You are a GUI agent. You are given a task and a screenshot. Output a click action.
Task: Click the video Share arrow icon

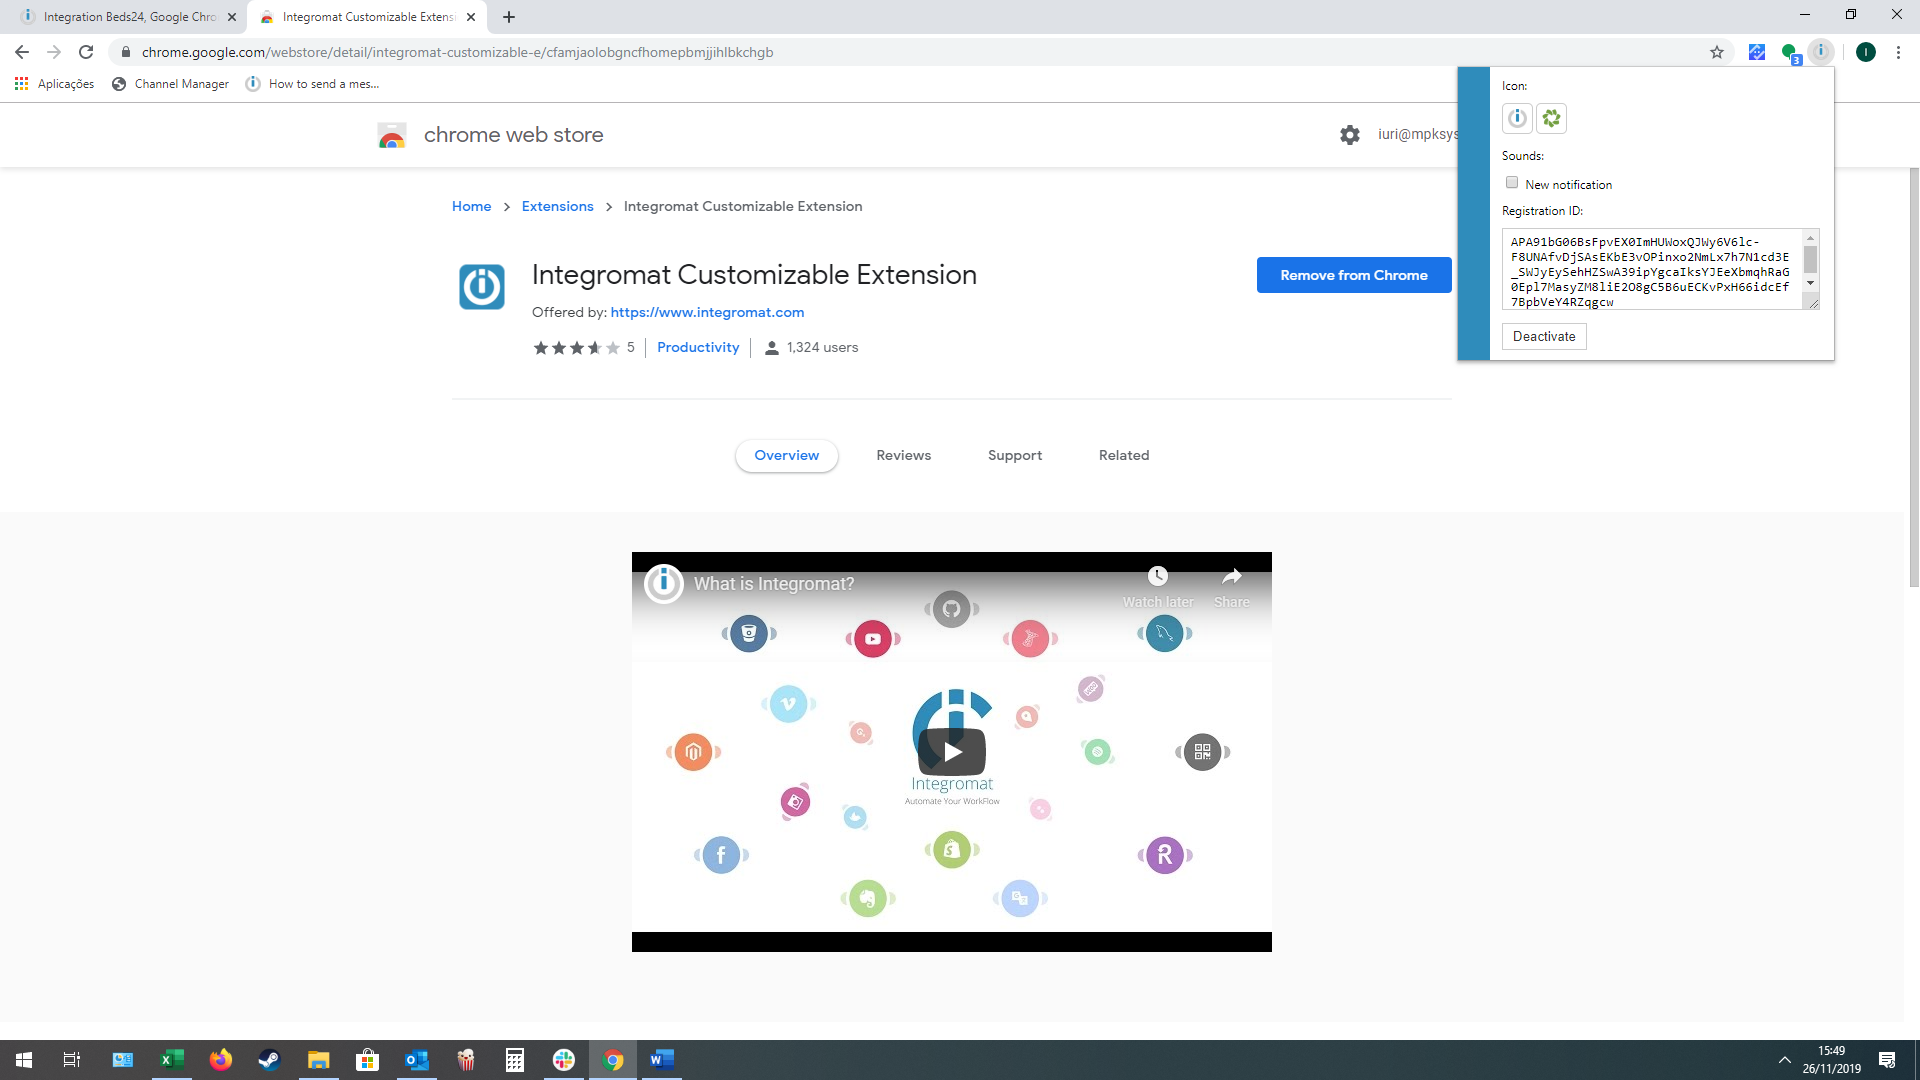tap(1231, 576)
